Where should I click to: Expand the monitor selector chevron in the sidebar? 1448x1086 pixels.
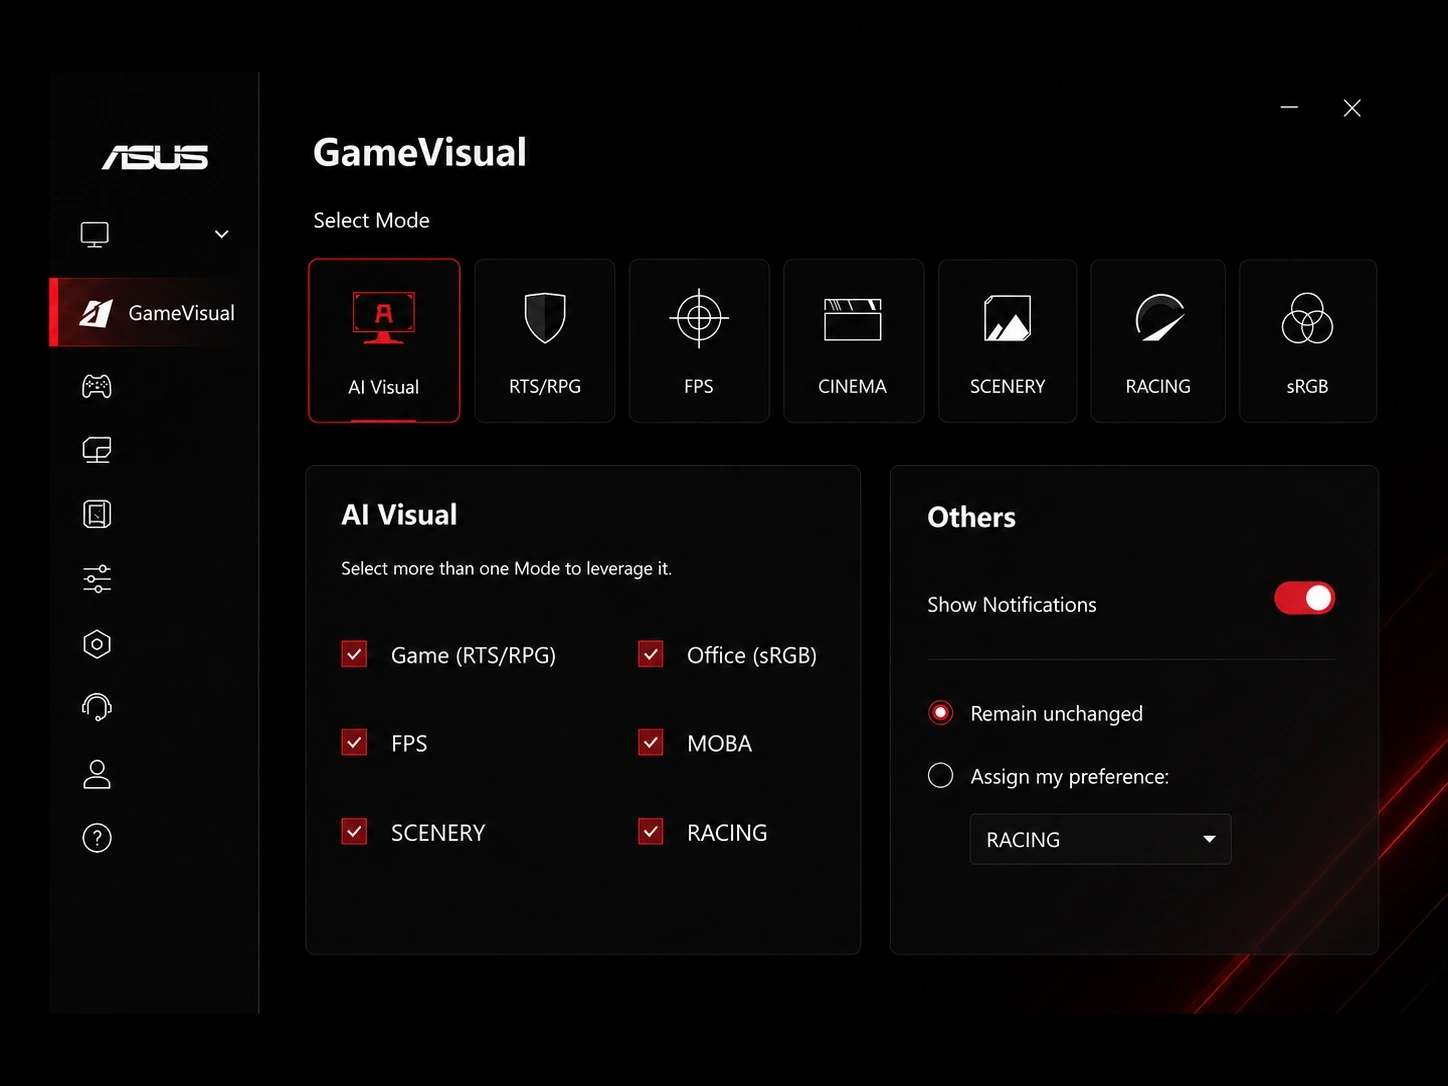[x=222, y=234]
